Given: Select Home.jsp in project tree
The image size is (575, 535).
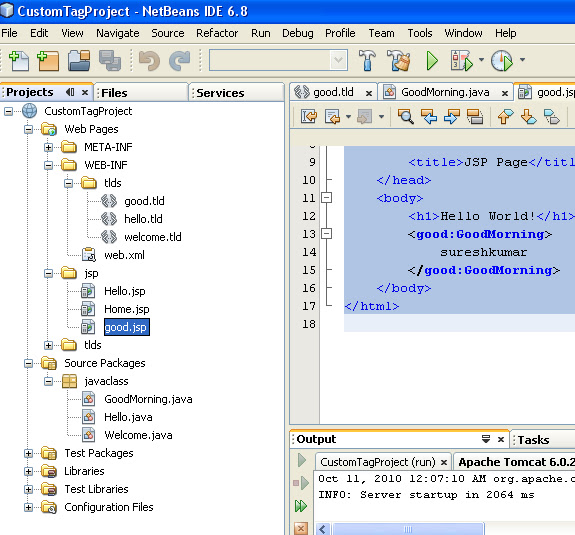Looking at the screenshot, I should (127, 309).
